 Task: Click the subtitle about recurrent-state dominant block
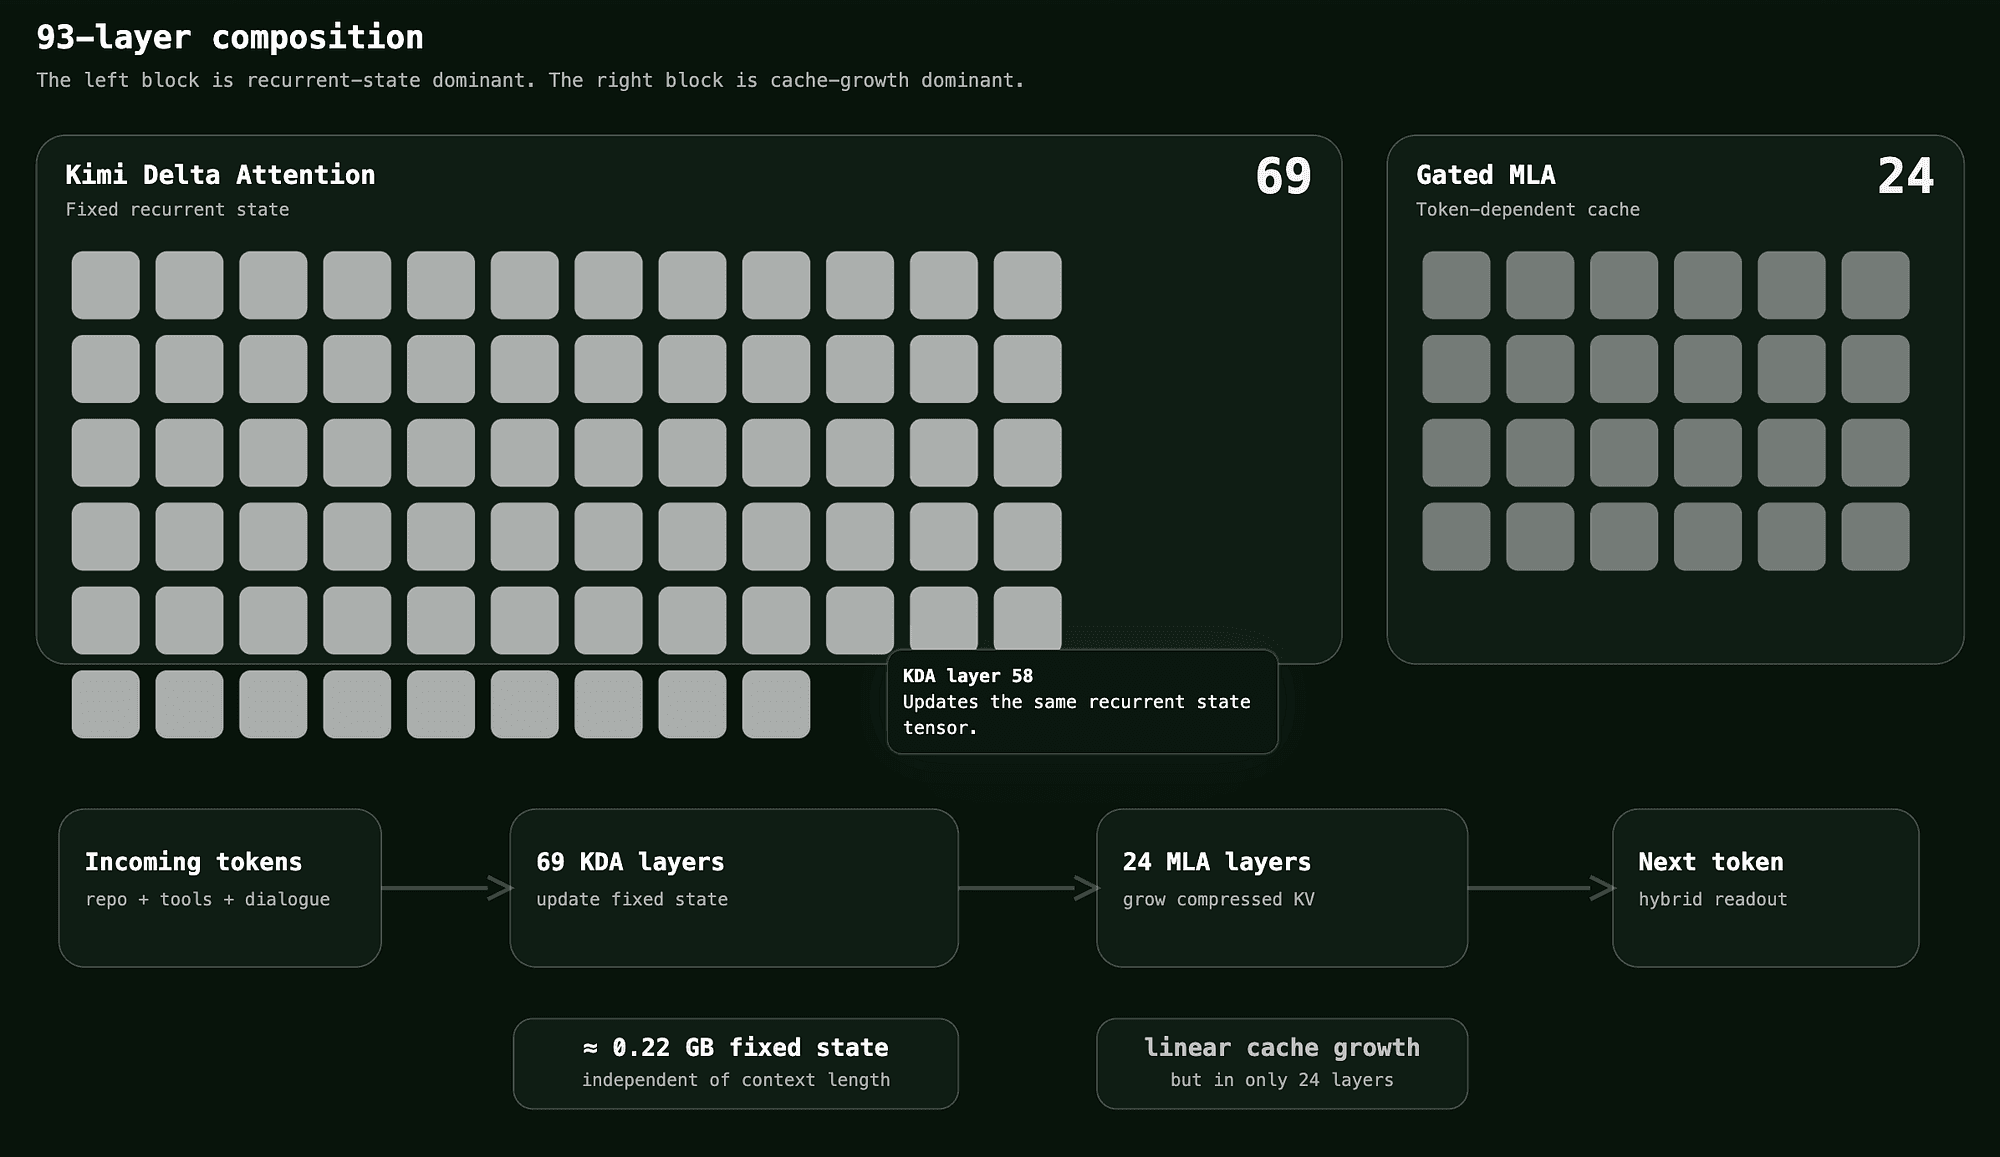point(530,80)
